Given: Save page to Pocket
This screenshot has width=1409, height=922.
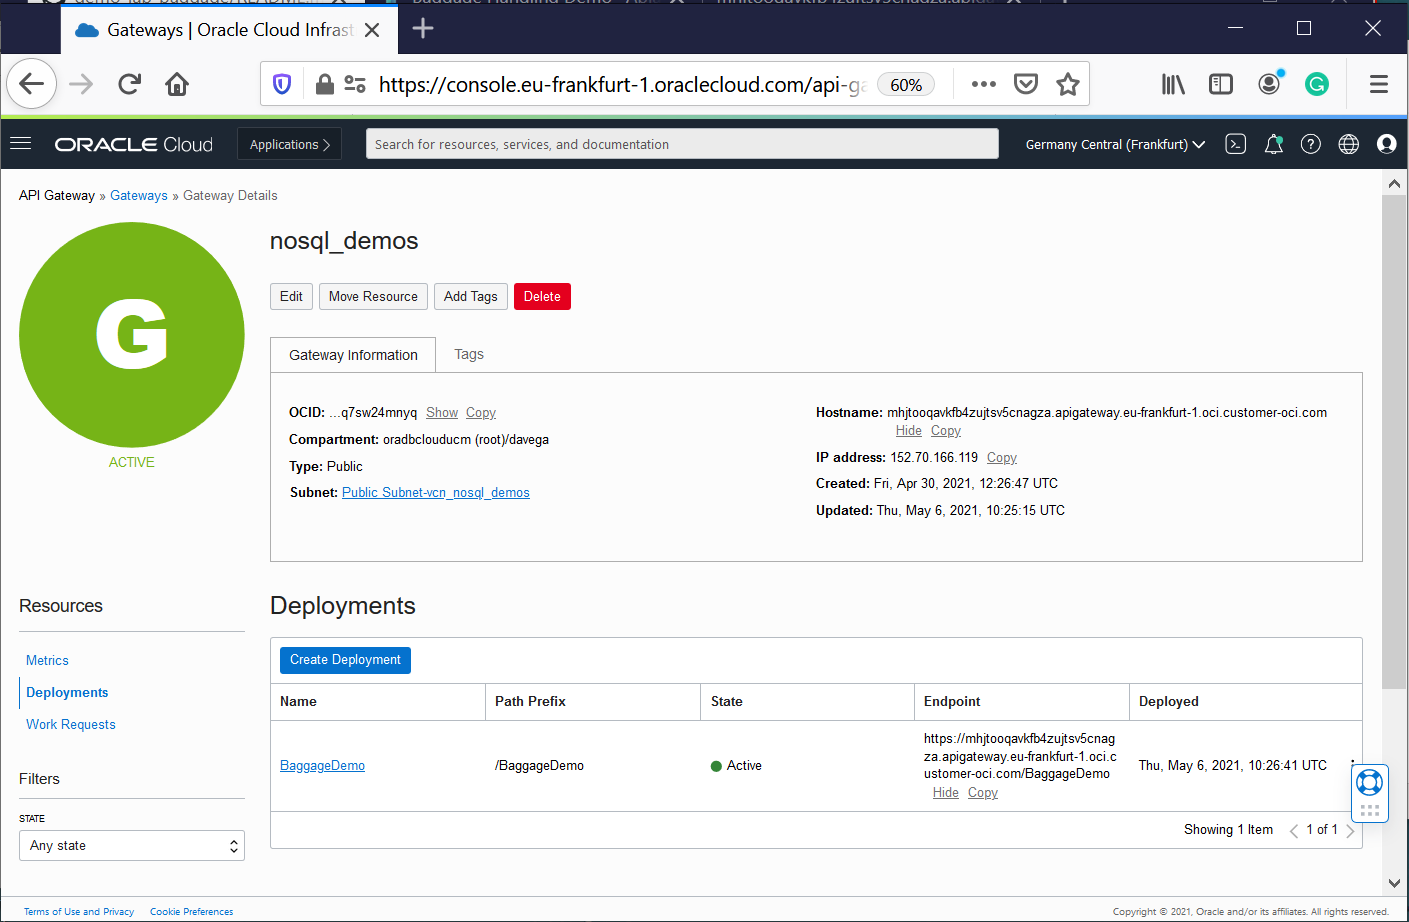Looking at the screenshot, I should [1026, 84].
